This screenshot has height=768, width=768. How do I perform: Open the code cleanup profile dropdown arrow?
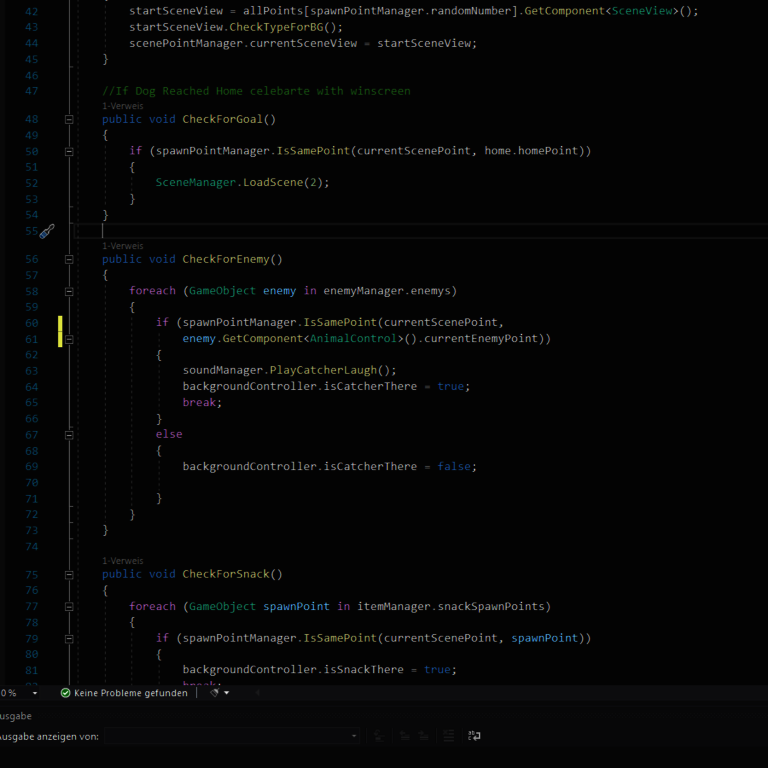pos(227,693)
